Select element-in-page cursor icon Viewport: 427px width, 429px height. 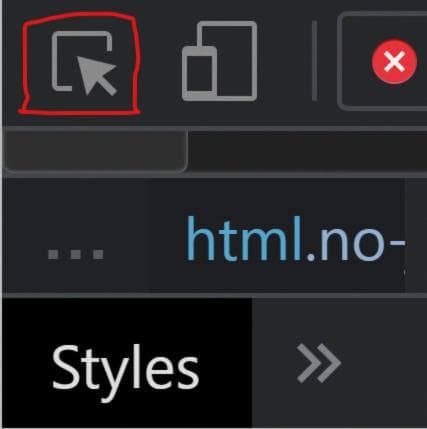[x=84, y=62]
